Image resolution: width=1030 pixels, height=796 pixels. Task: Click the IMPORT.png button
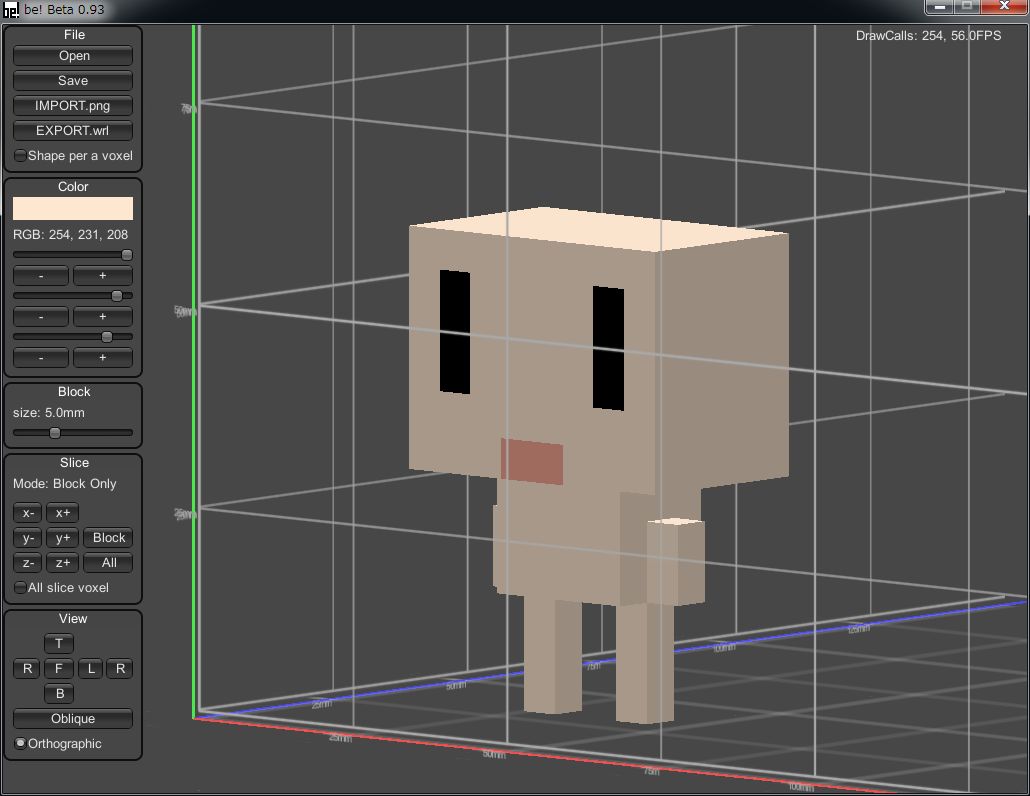pyautogui.click(x=73, y=106)
